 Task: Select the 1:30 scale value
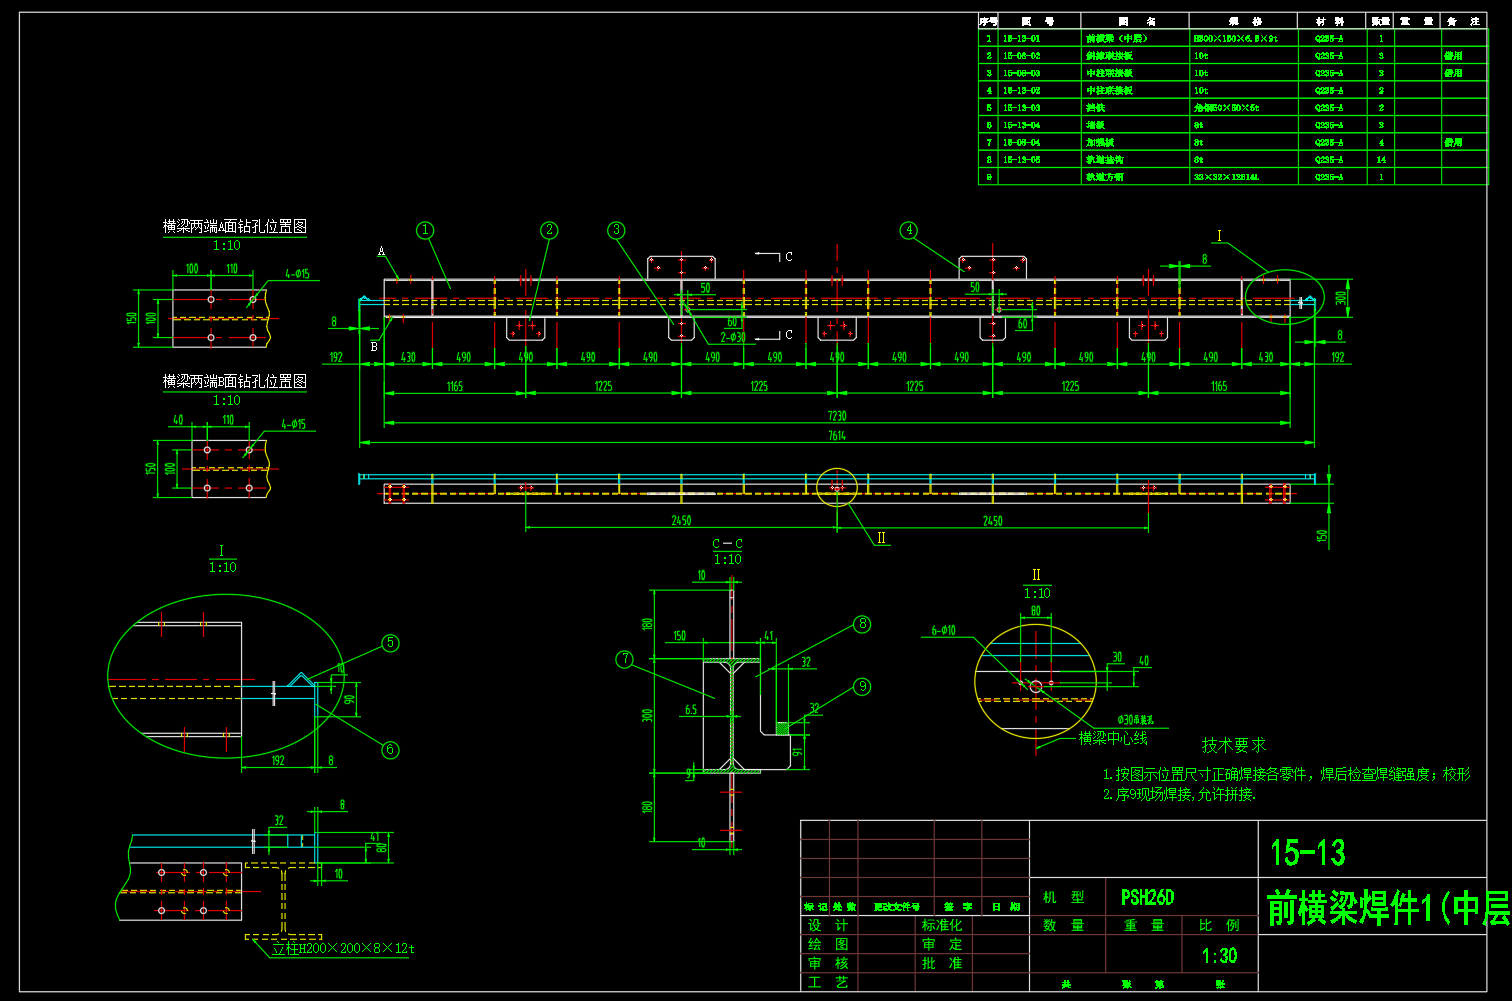pyautogui.click(x=1219, y=956)
